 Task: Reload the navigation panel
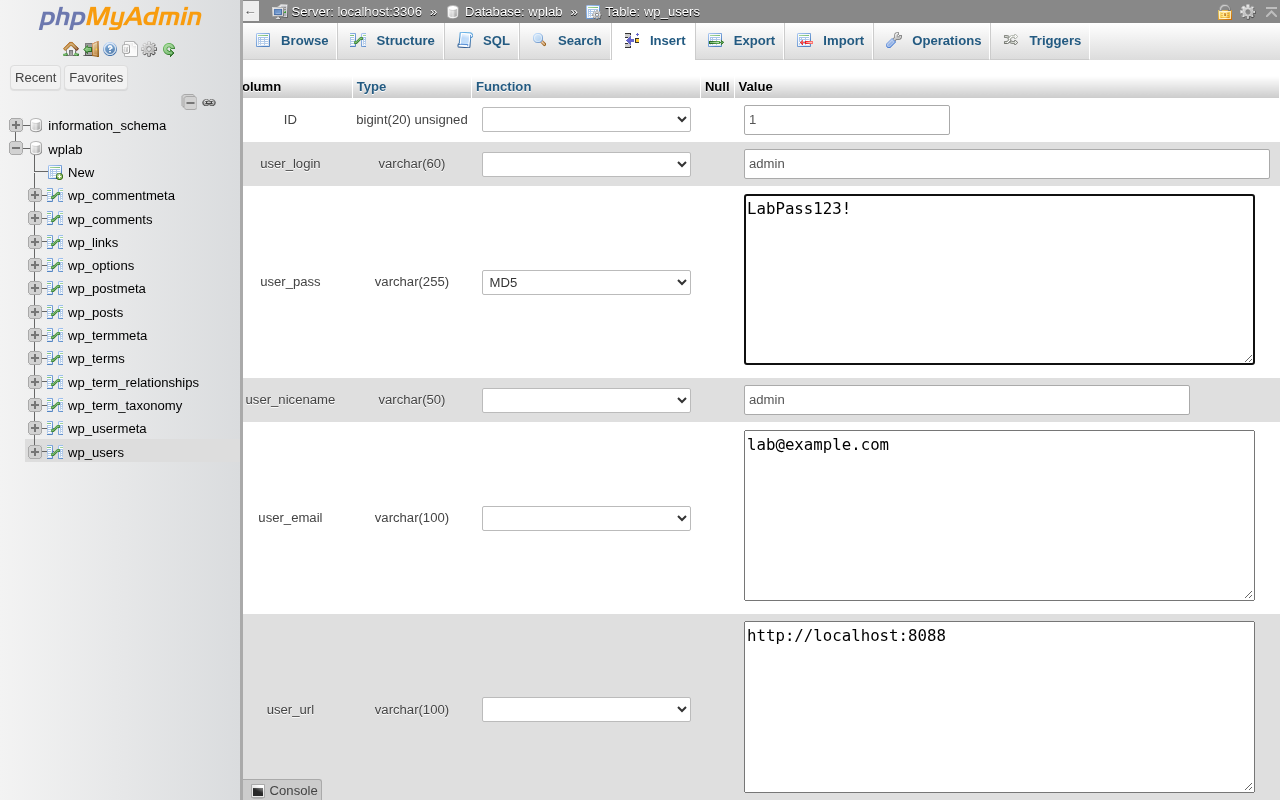169,49
